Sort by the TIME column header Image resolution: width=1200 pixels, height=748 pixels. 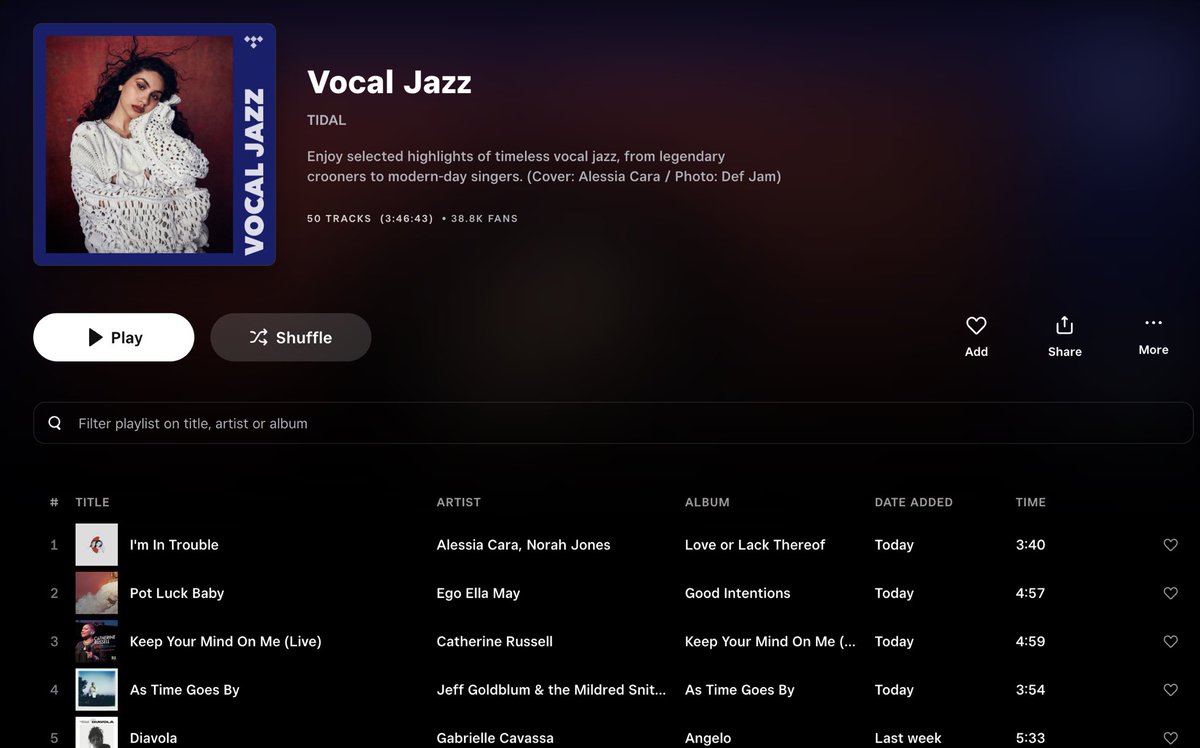coord(1030,502)
